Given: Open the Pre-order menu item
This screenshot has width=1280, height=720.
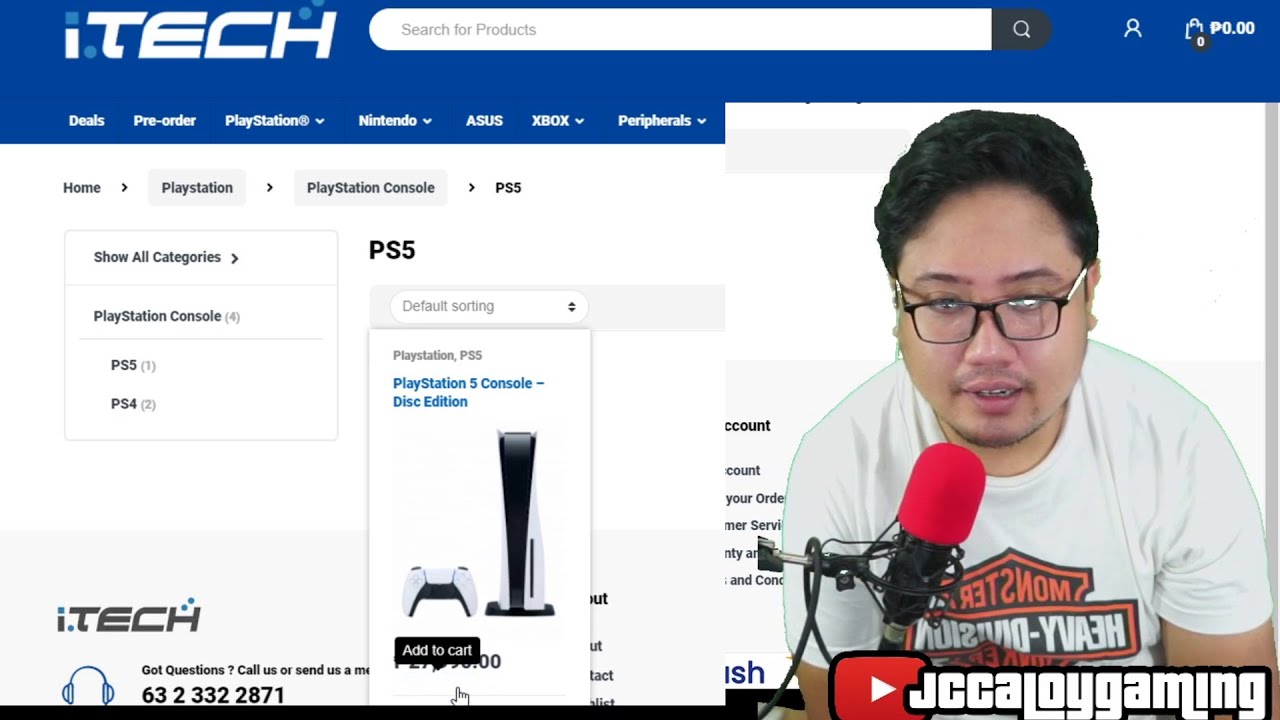Looking at the screenshot, I should (x=164, y=120).
